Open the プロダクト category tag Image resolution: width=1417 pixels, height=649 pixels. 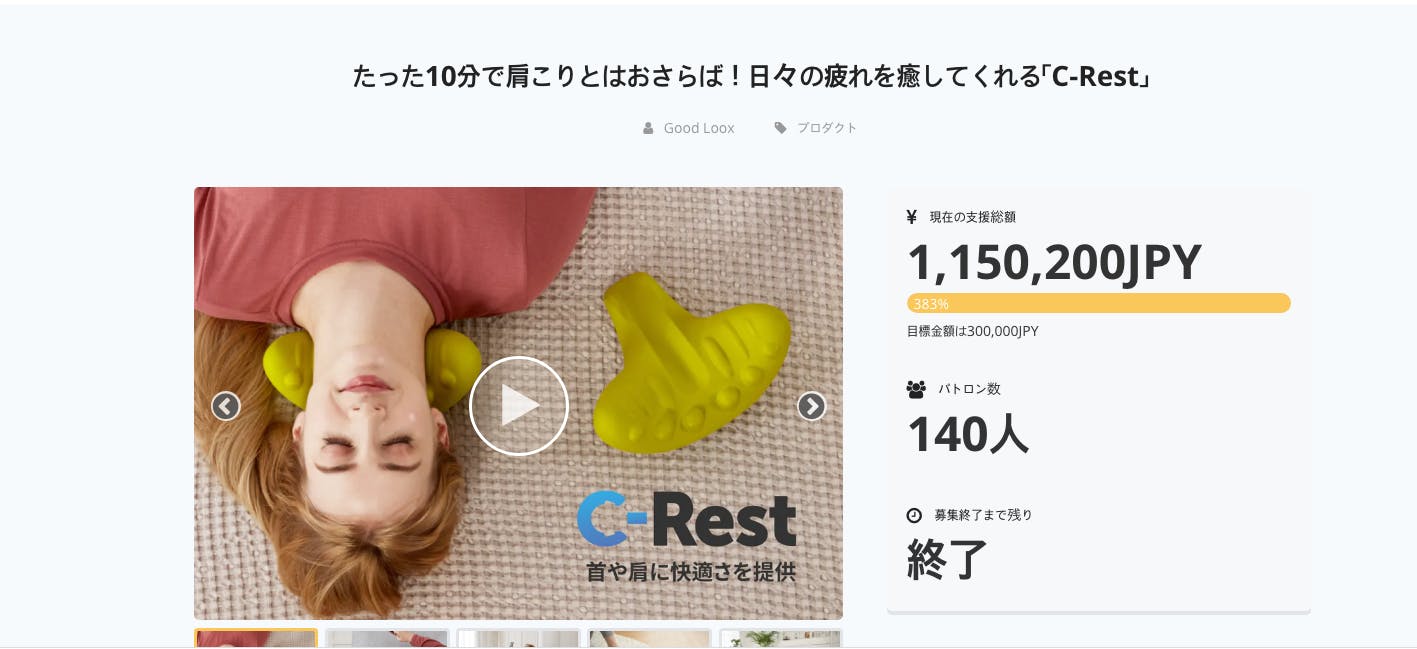point(827,128)
